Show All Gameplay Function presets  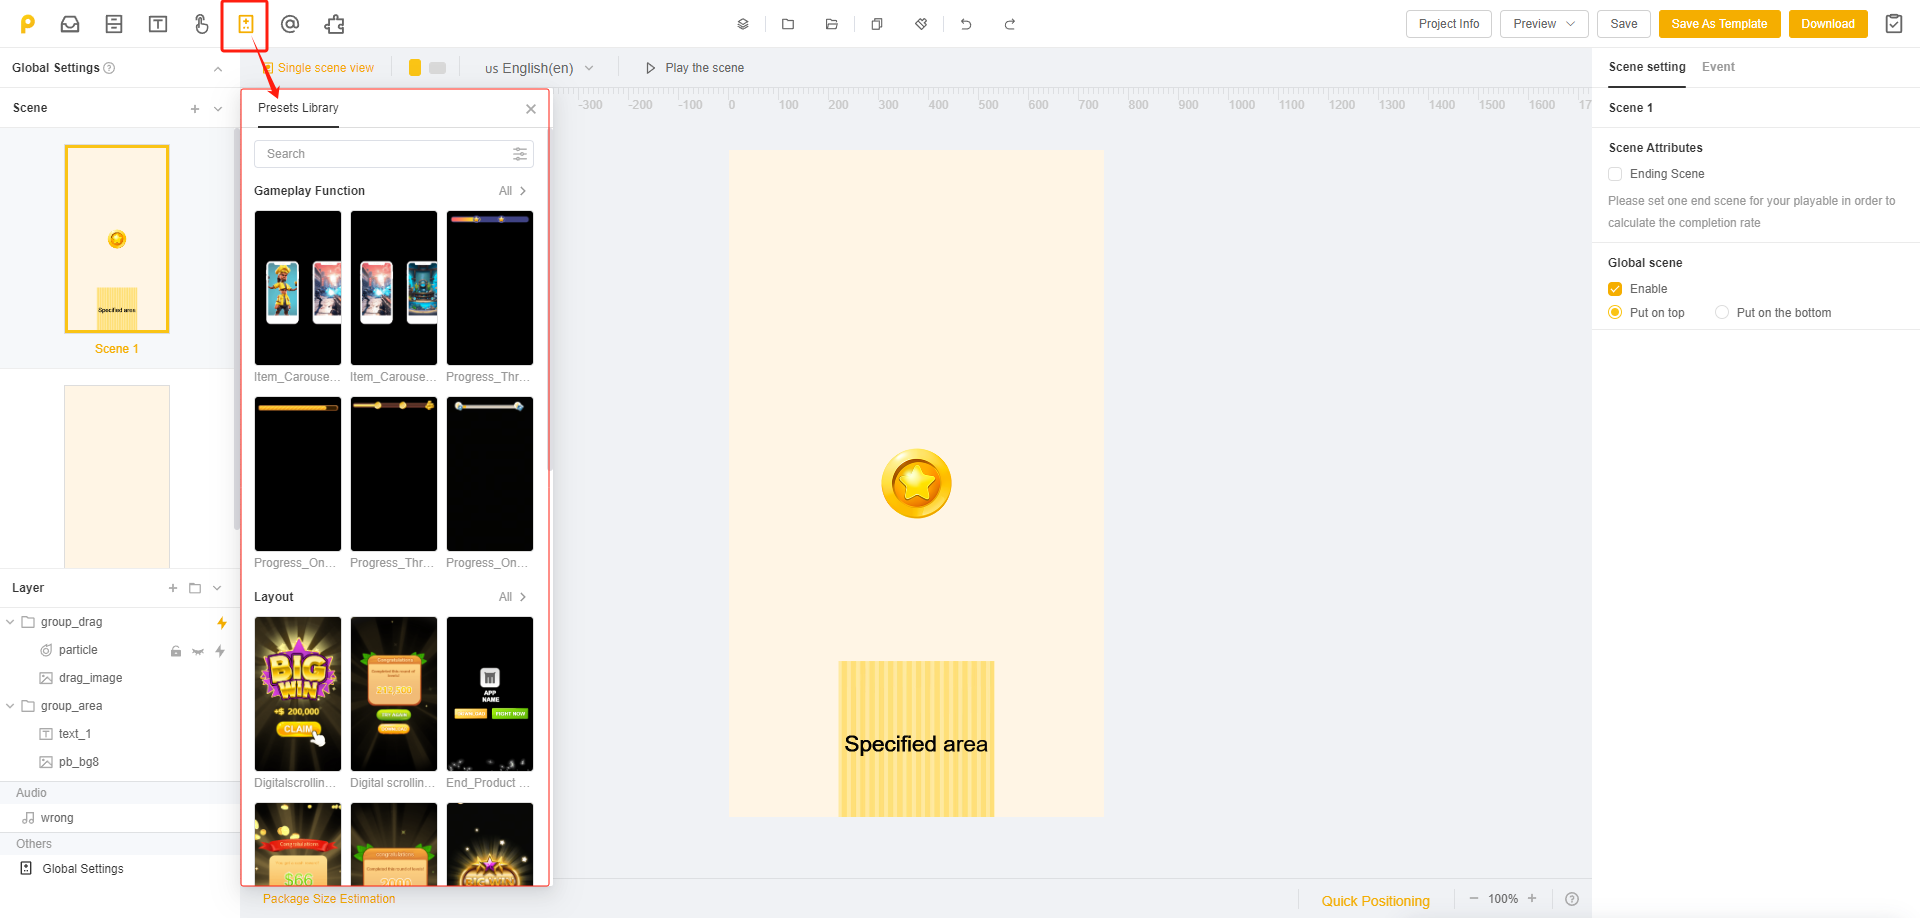pyautogui.click(x=512, y=191)
